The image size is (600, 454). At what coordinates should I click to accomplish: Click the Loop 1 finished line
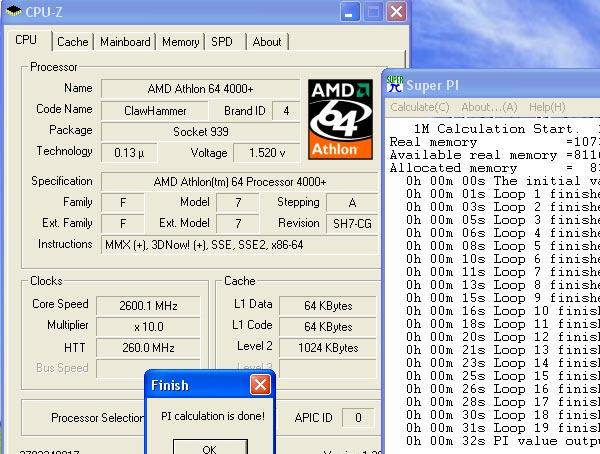tap(503, 194)
